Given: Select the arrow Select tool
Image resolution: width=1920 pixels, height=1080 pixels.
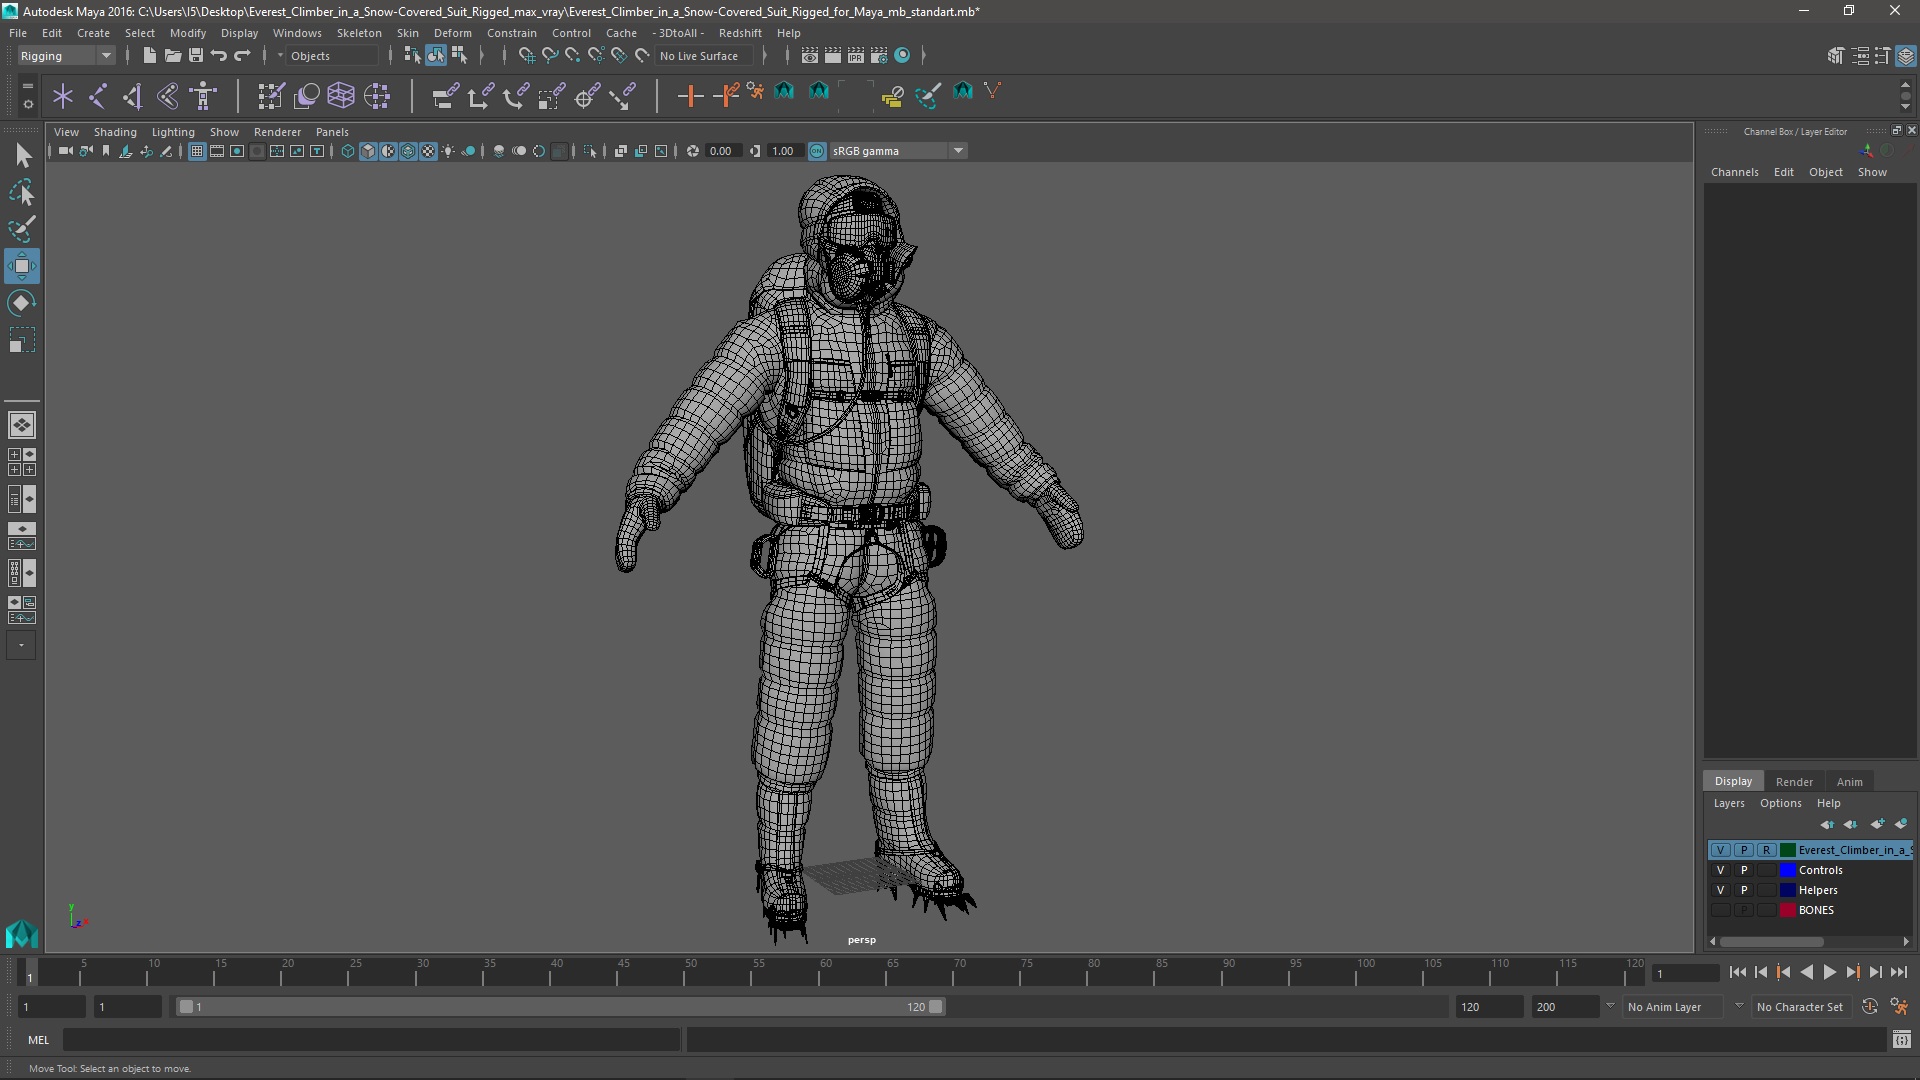Looking at the screenshot, I should [22, 155].
